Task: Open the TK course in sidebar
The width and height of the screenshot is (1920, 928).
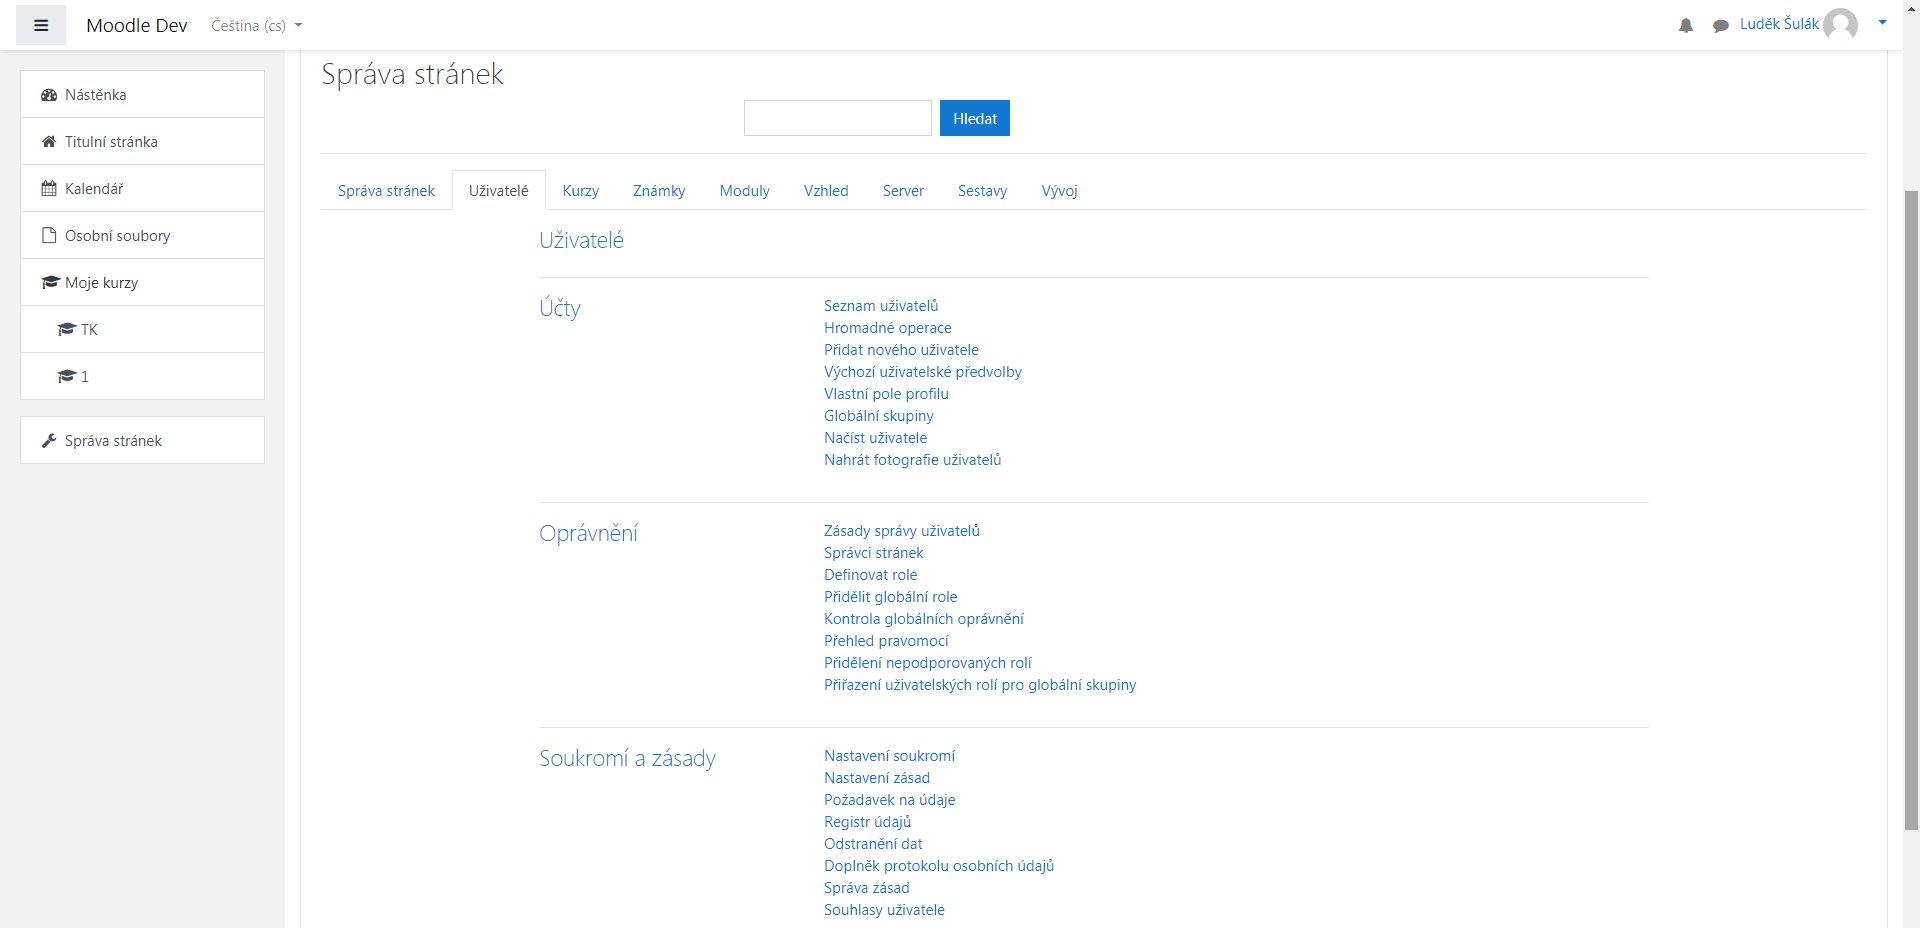Action: 89,330
